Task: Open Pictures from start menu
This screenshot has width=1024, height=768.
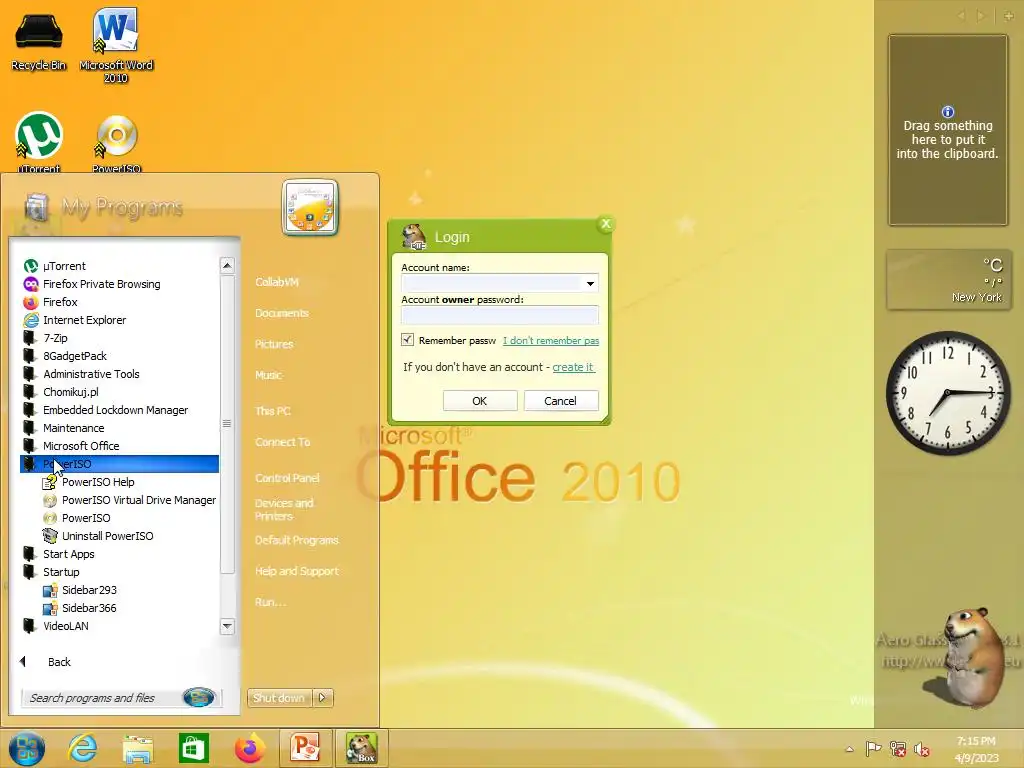Action: (x=274, y=344)
